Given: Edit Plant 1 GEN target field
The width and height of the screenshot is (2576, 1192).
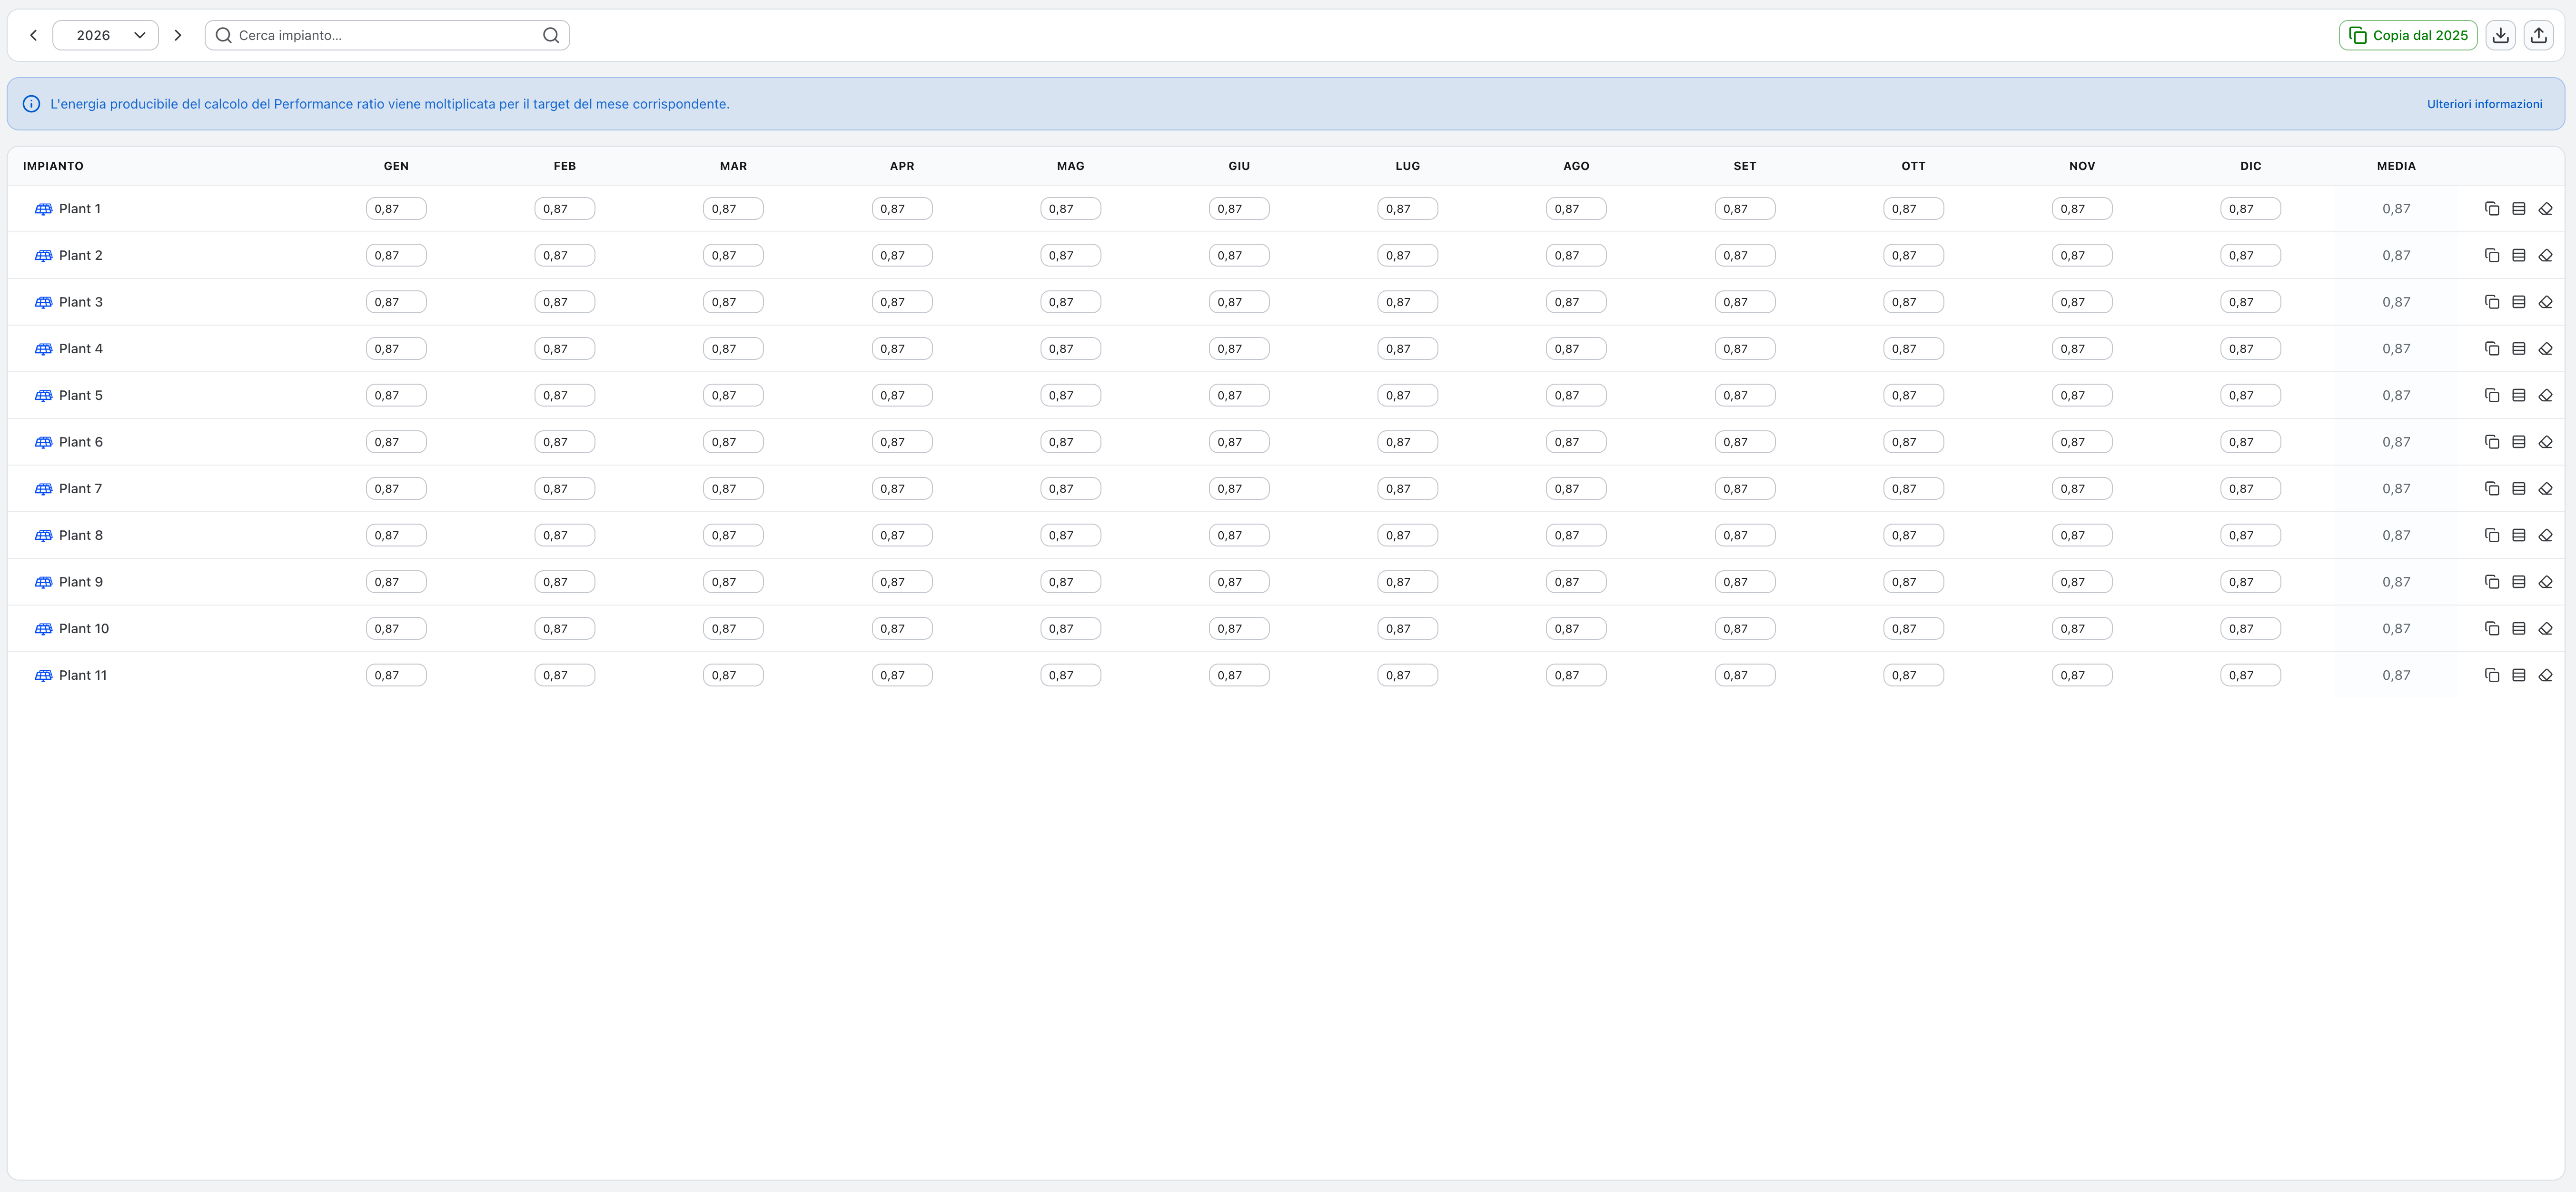Looking at the screenshot, I should pyautogui.click(x=396, y=209).
